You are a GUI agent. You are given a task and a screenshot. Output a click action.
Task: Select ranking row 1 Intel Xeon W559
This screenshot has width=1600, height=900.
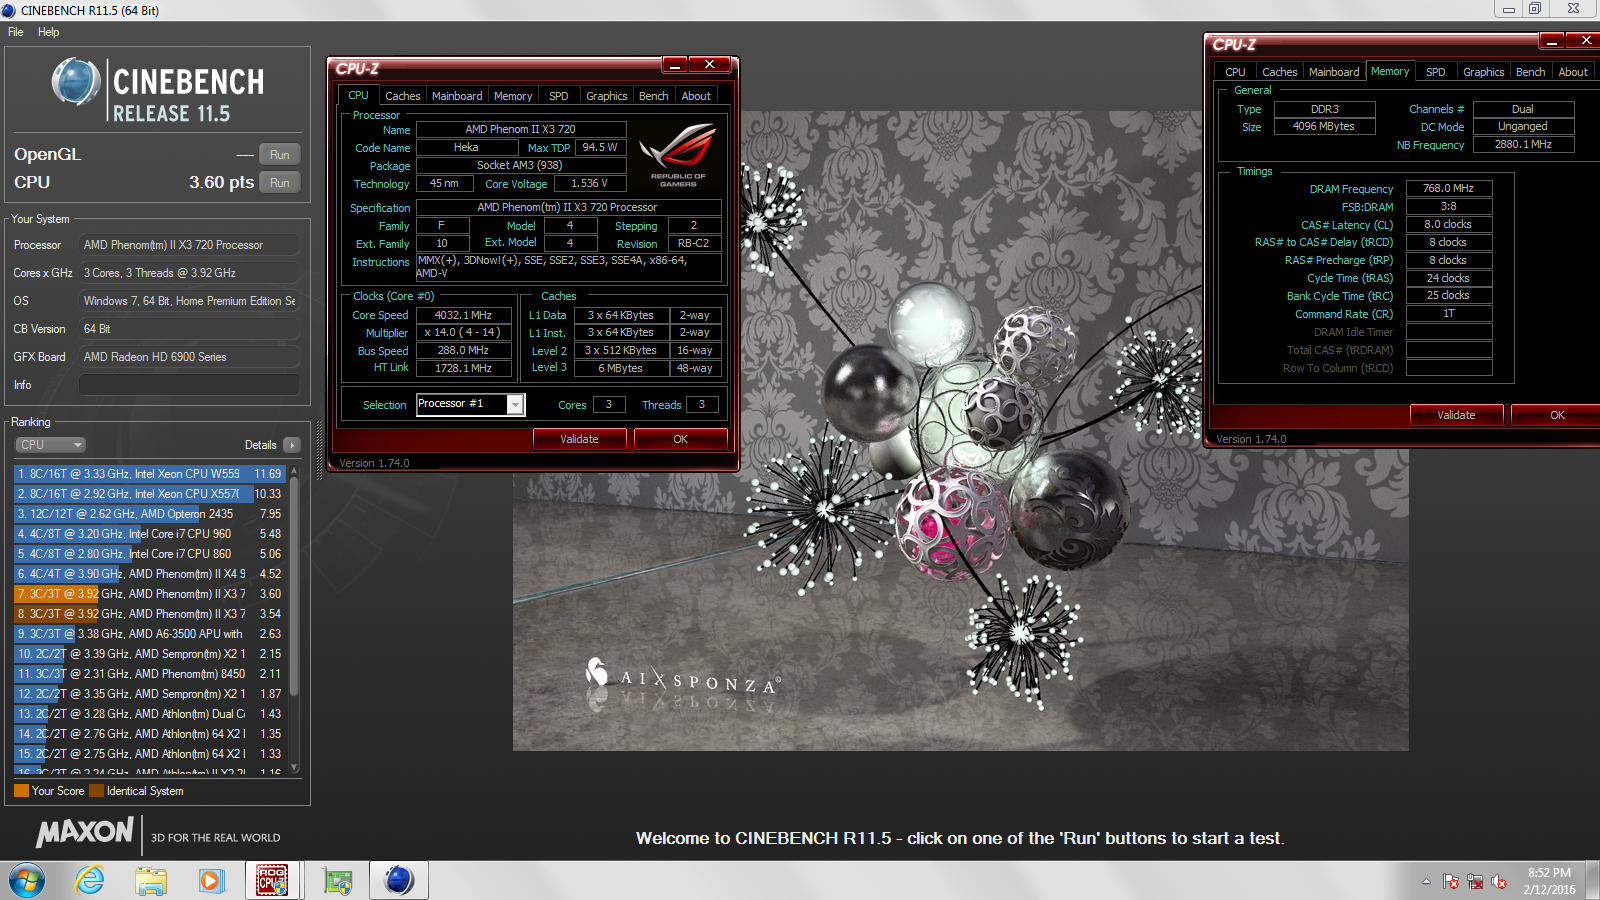(x=150, y=474)
